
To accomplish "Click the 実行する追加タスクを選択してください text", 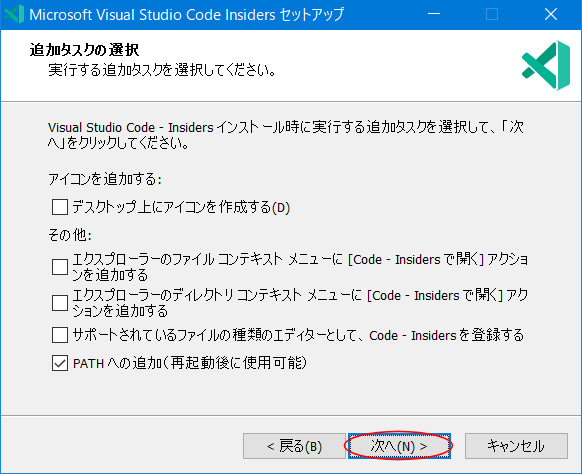I will tap(162, 70).
